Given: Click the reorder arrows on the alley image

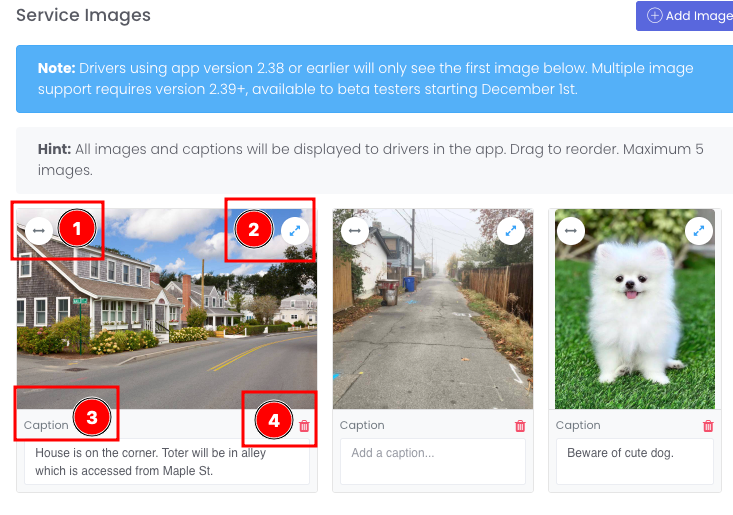Looking at the screenshot, I should pyautogui.click(x=355, y=231).
